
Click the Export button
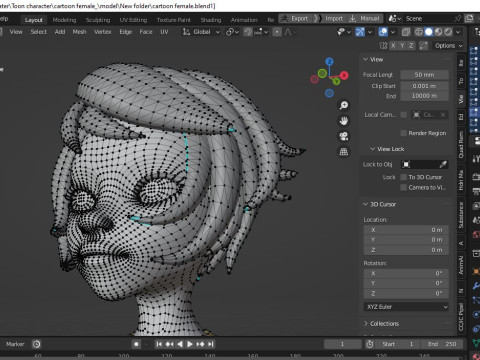(x=295, y=19)
